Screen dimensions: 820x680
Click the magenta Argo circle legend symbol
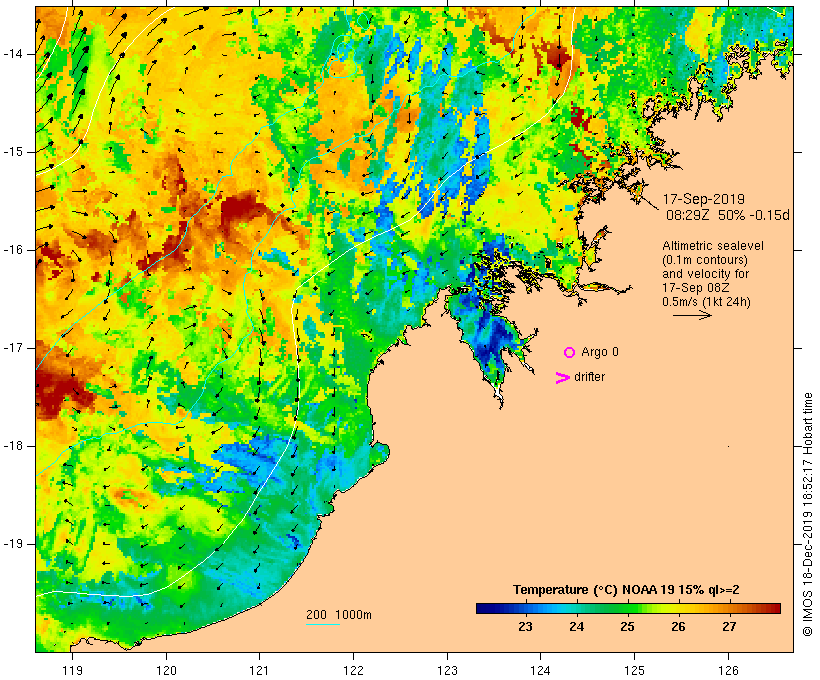(x=570, y=353)
